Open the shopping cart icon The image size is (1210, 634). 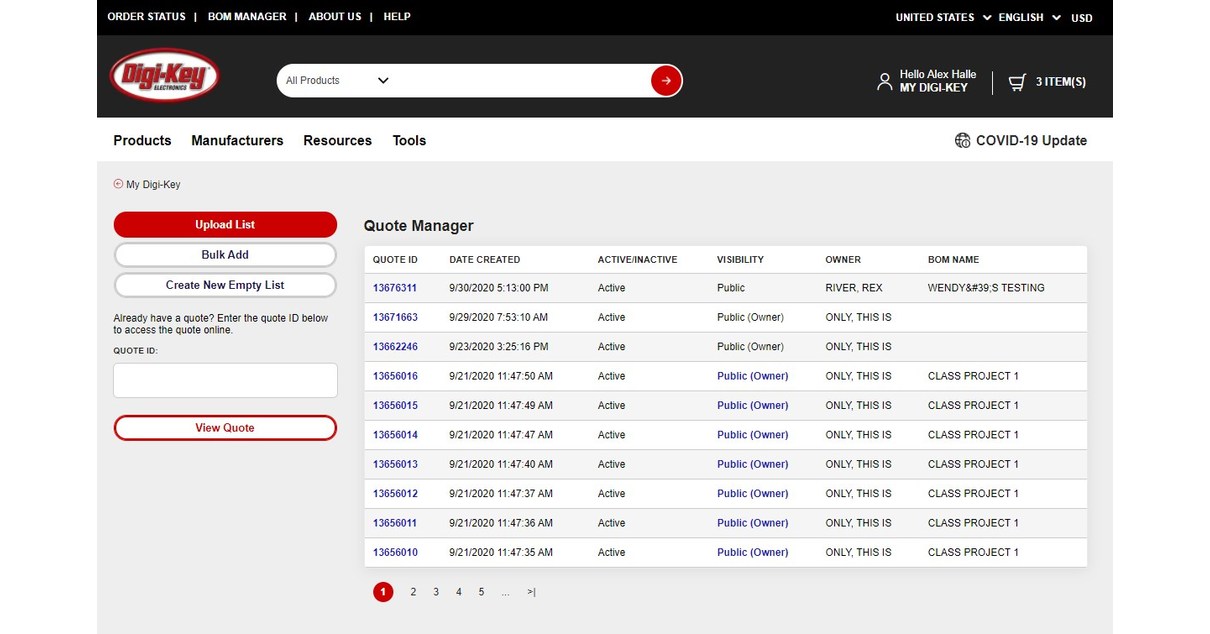1017,81
